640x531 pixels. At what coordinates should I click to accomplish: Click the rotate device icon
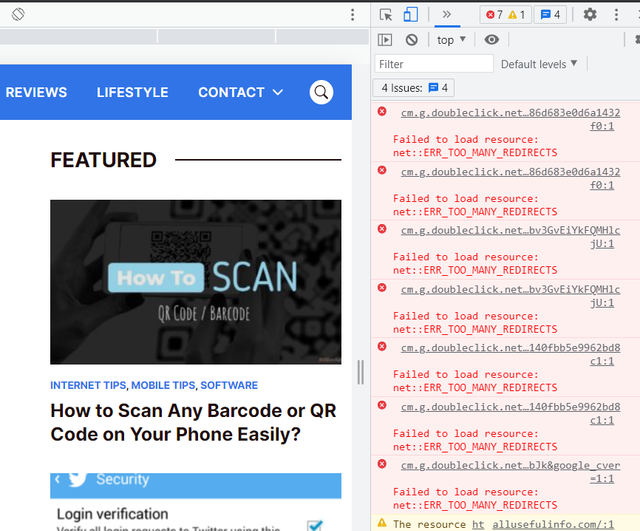(18, 14)
